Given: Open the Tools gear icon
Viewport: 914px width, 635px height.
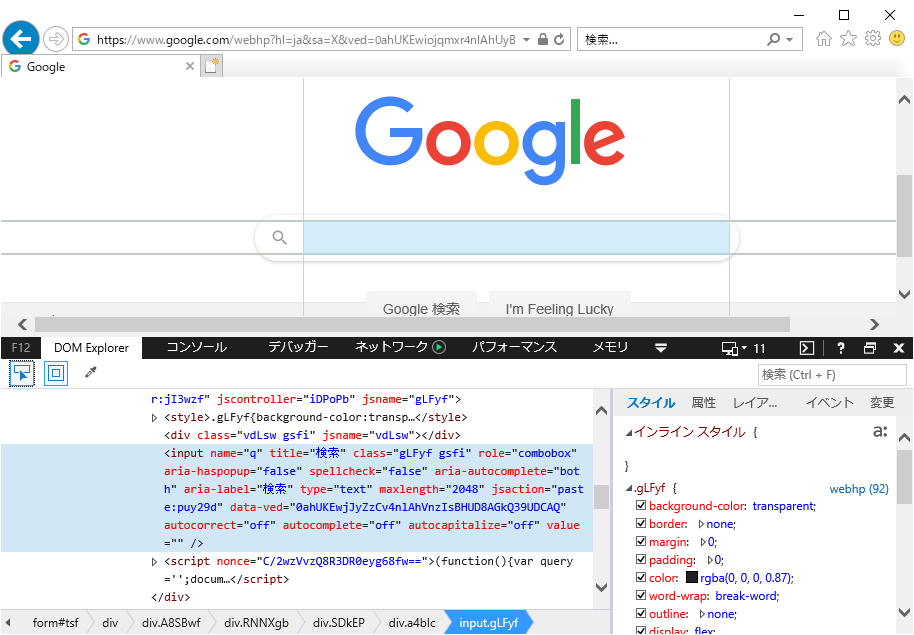Looking at the screenshot, I should (873, 38).
